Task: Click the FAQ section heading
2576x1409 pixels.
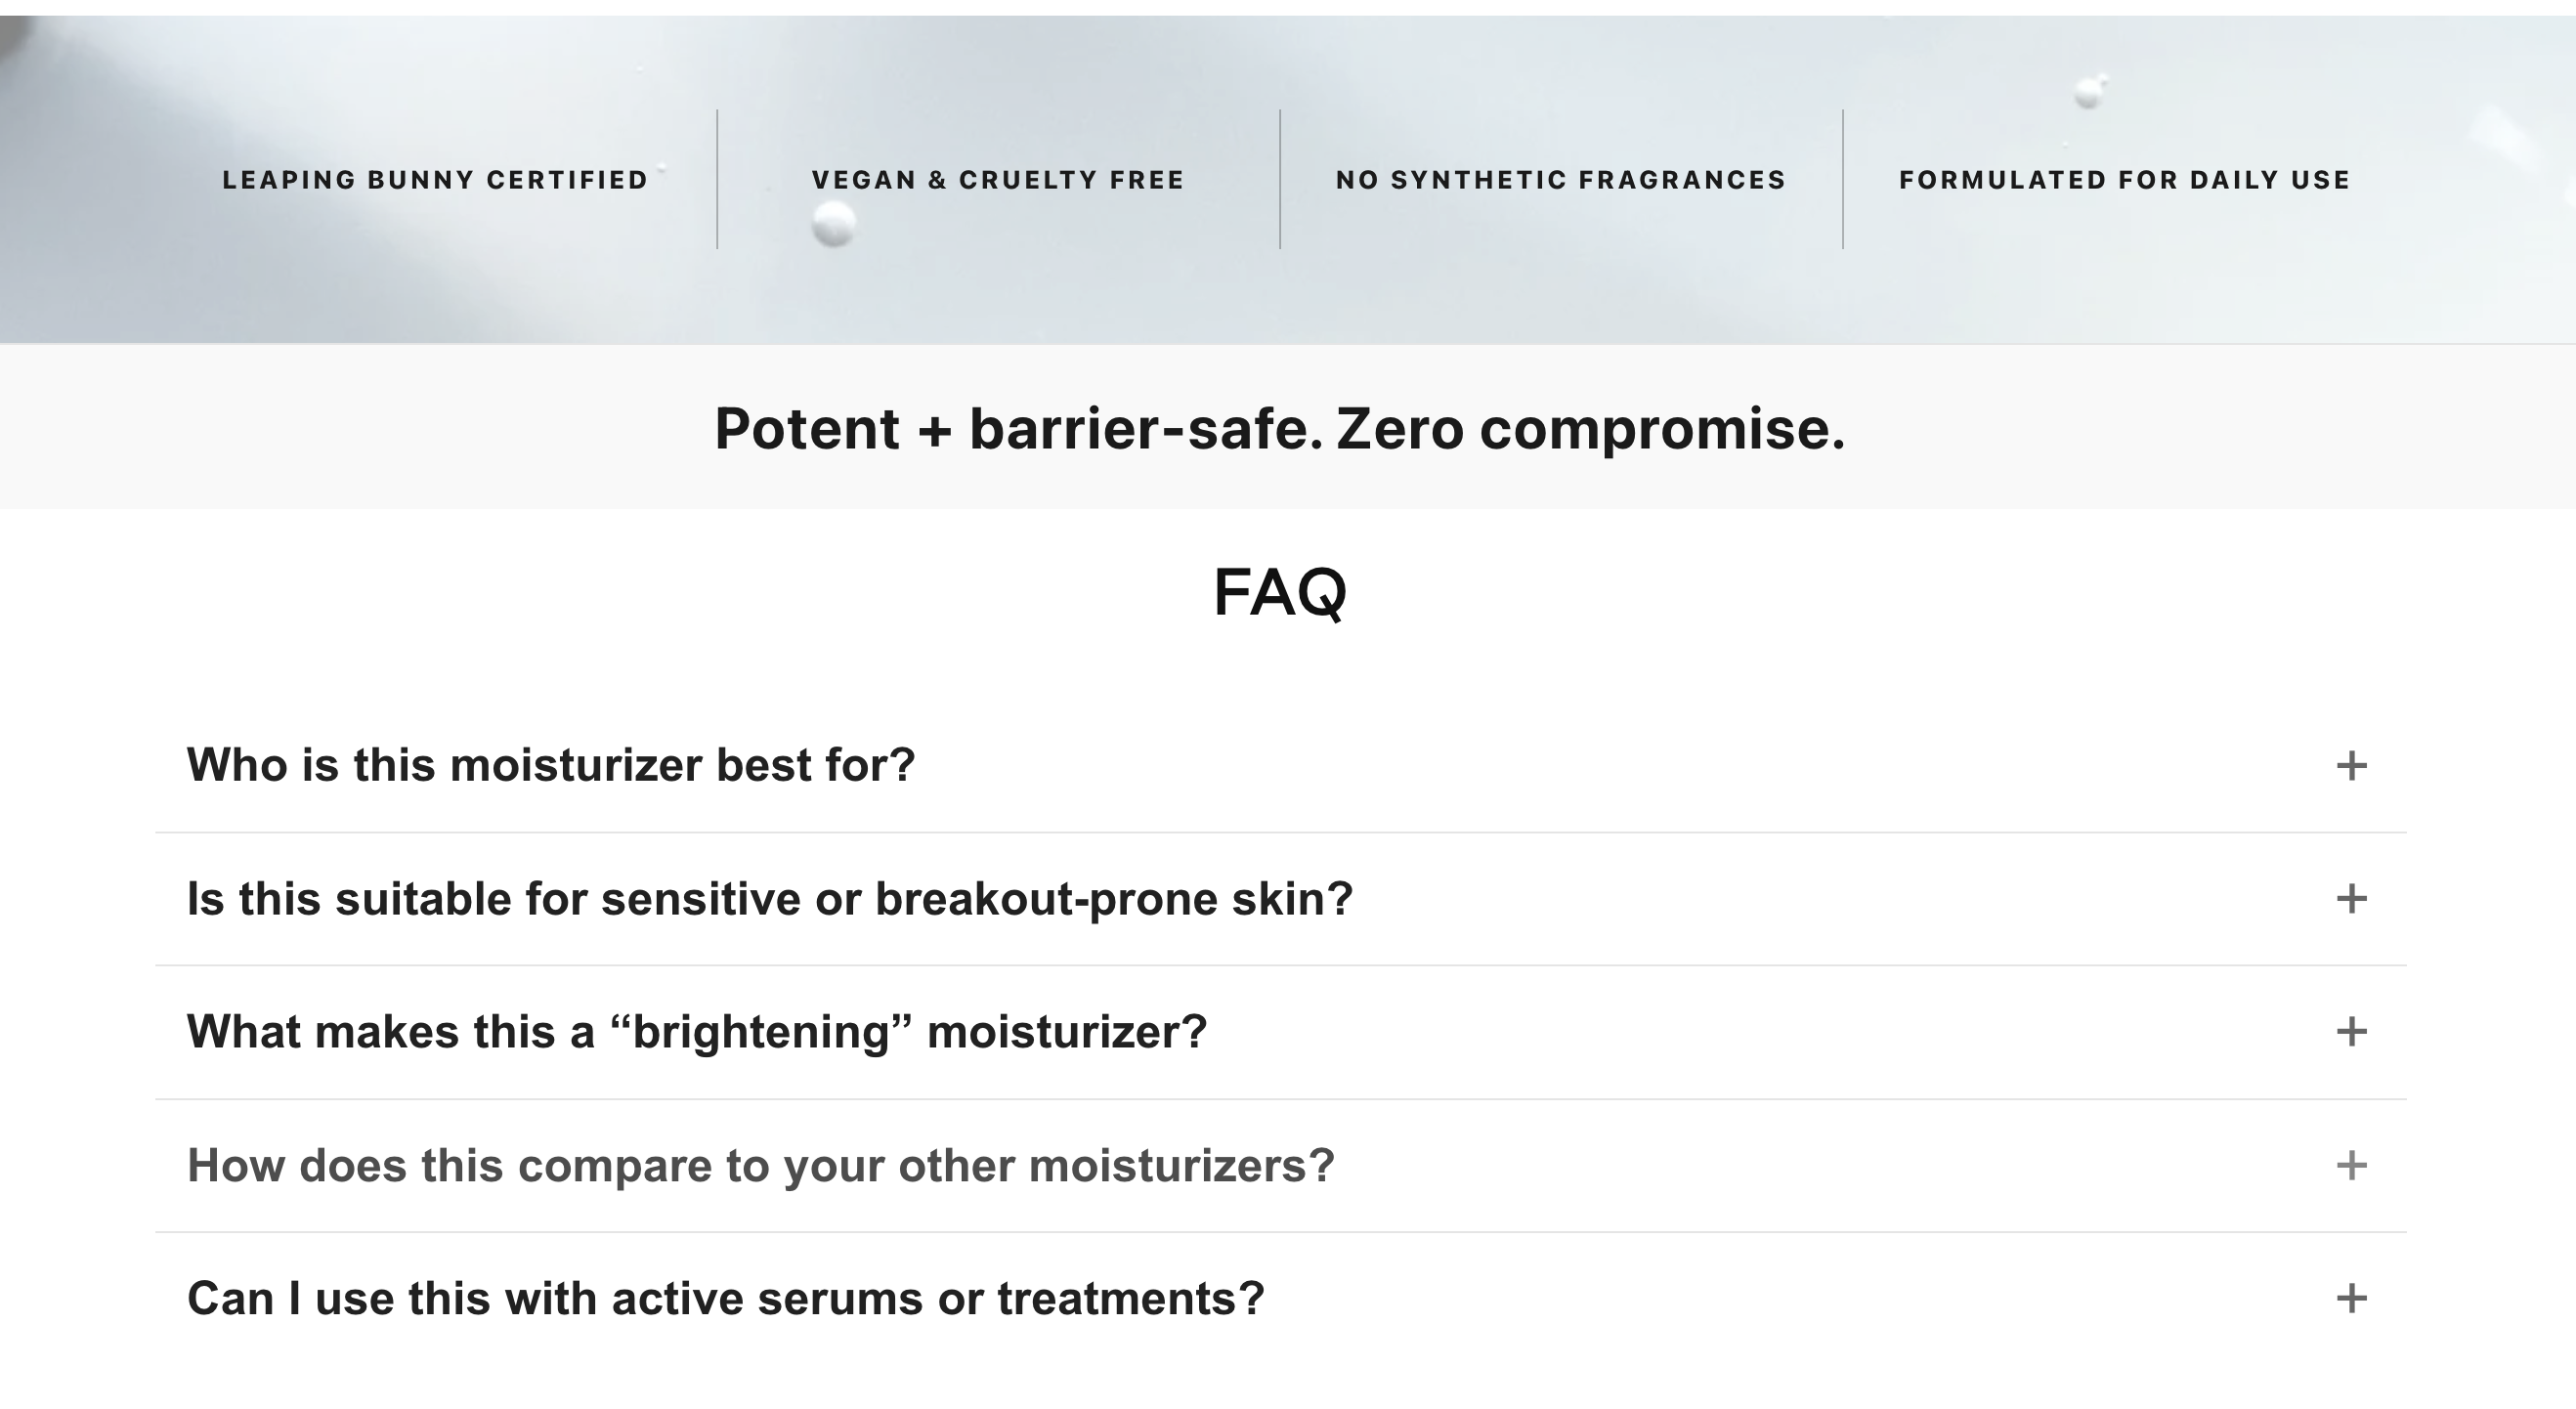Action: click(1280, 592)
